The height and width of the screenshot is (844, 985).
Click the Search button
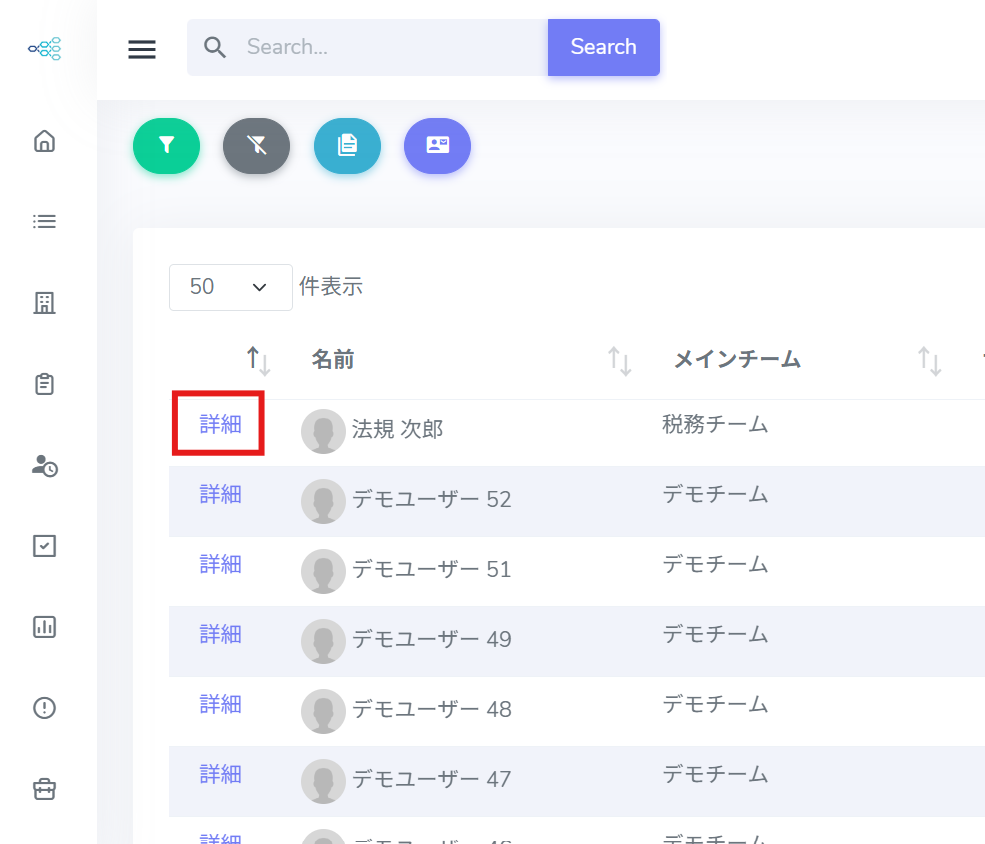click(603, 47)
